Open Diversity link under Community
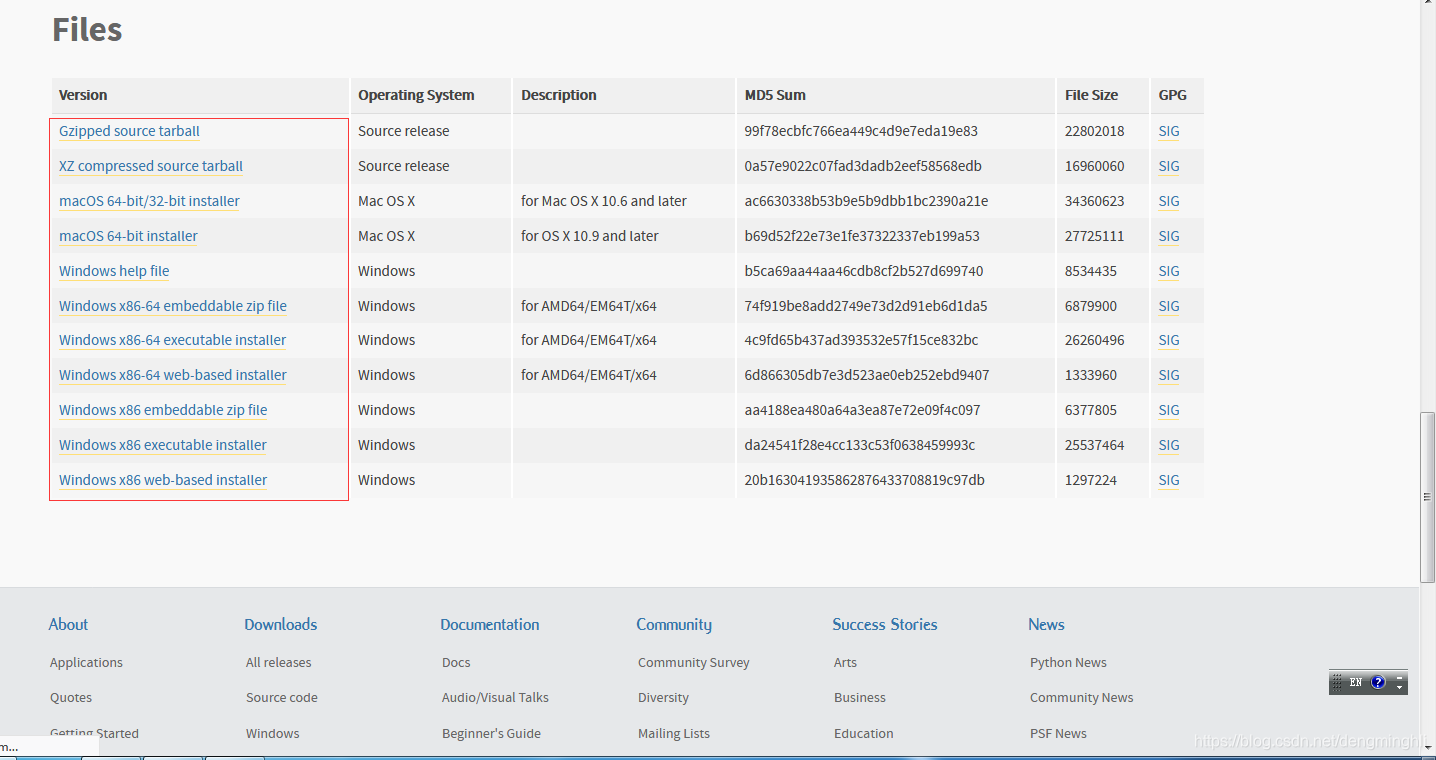 [x=663, y=697]
